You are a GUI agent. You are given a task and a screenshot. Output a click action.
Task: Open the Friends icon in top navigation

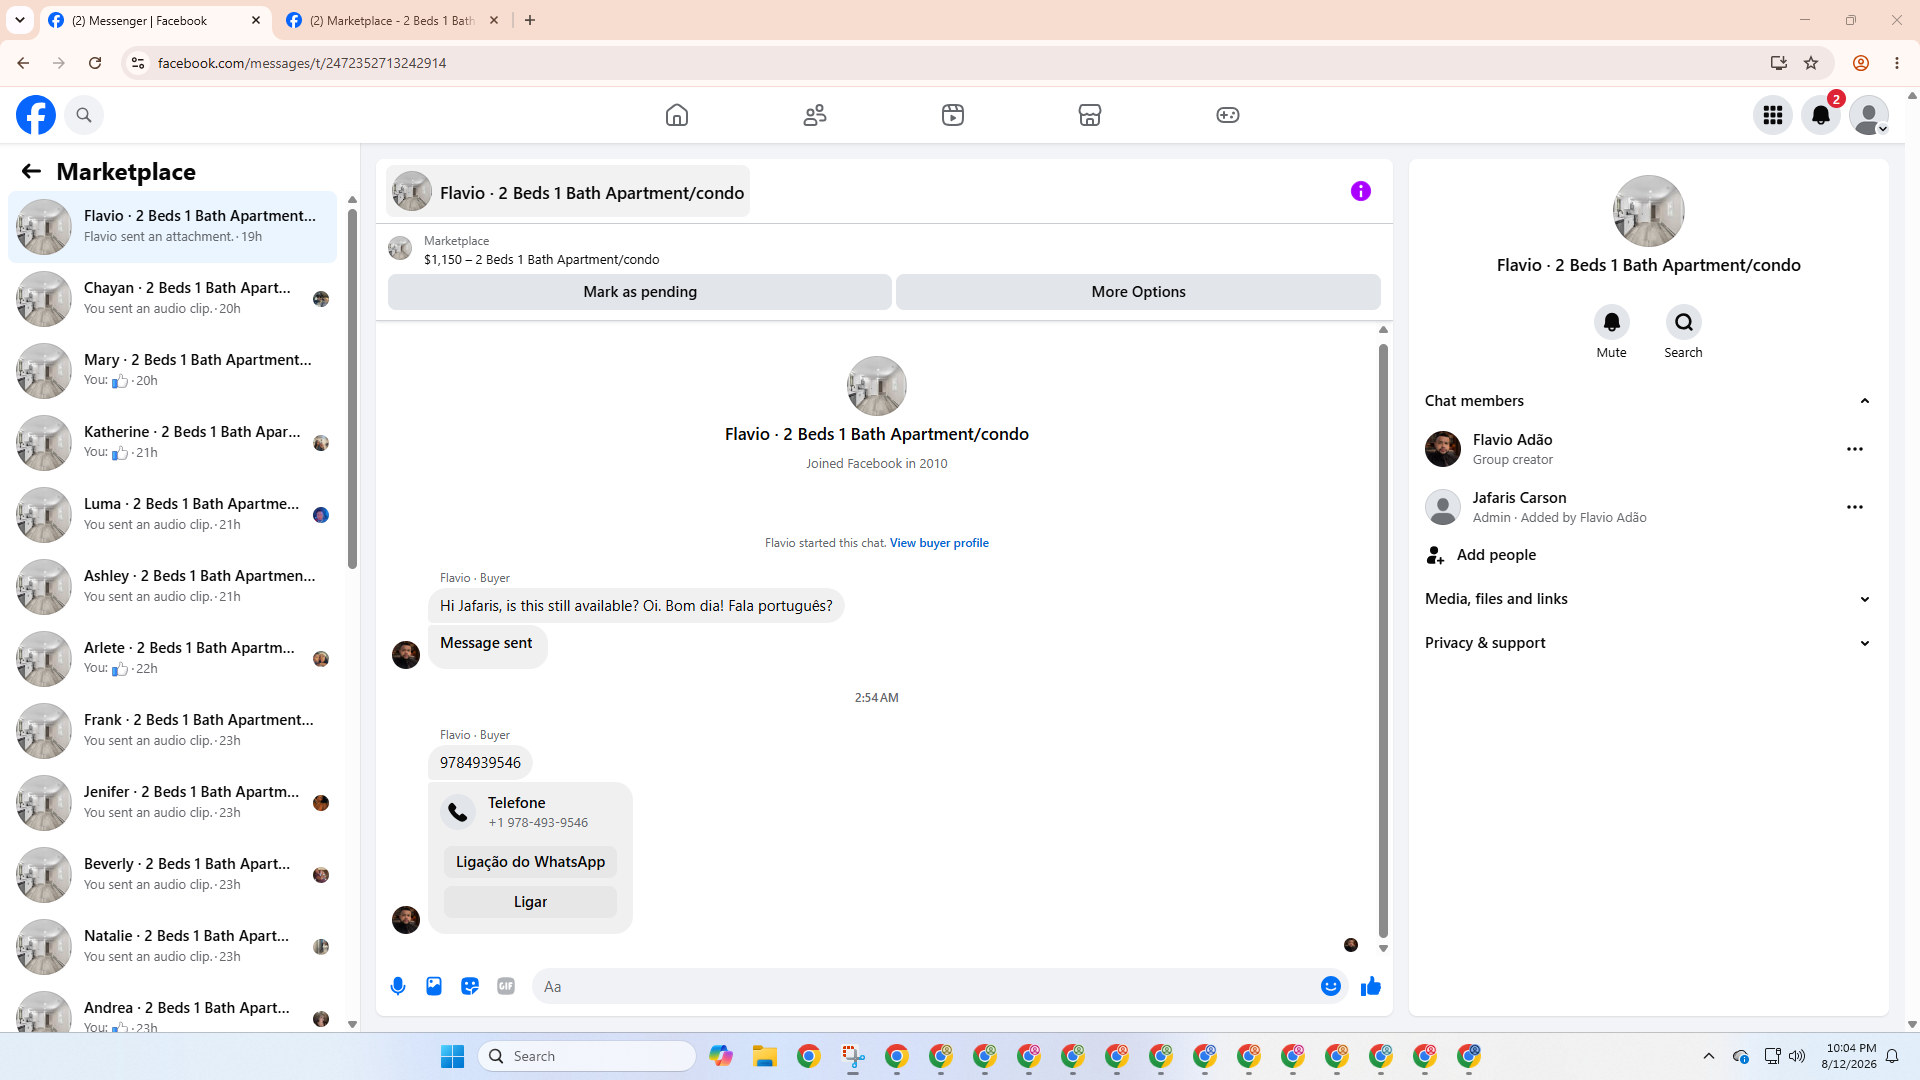(815, 115)
